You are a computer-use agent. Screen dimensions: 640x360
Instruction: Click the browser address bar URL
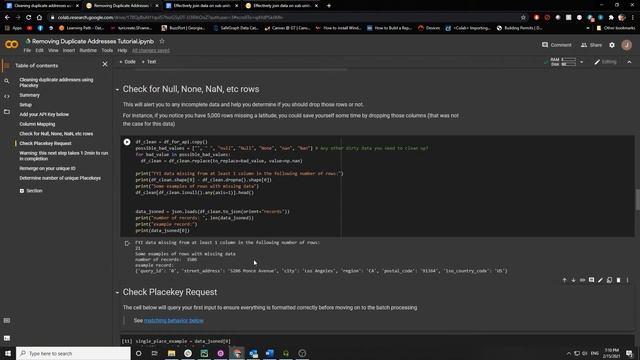click(170, 18)
